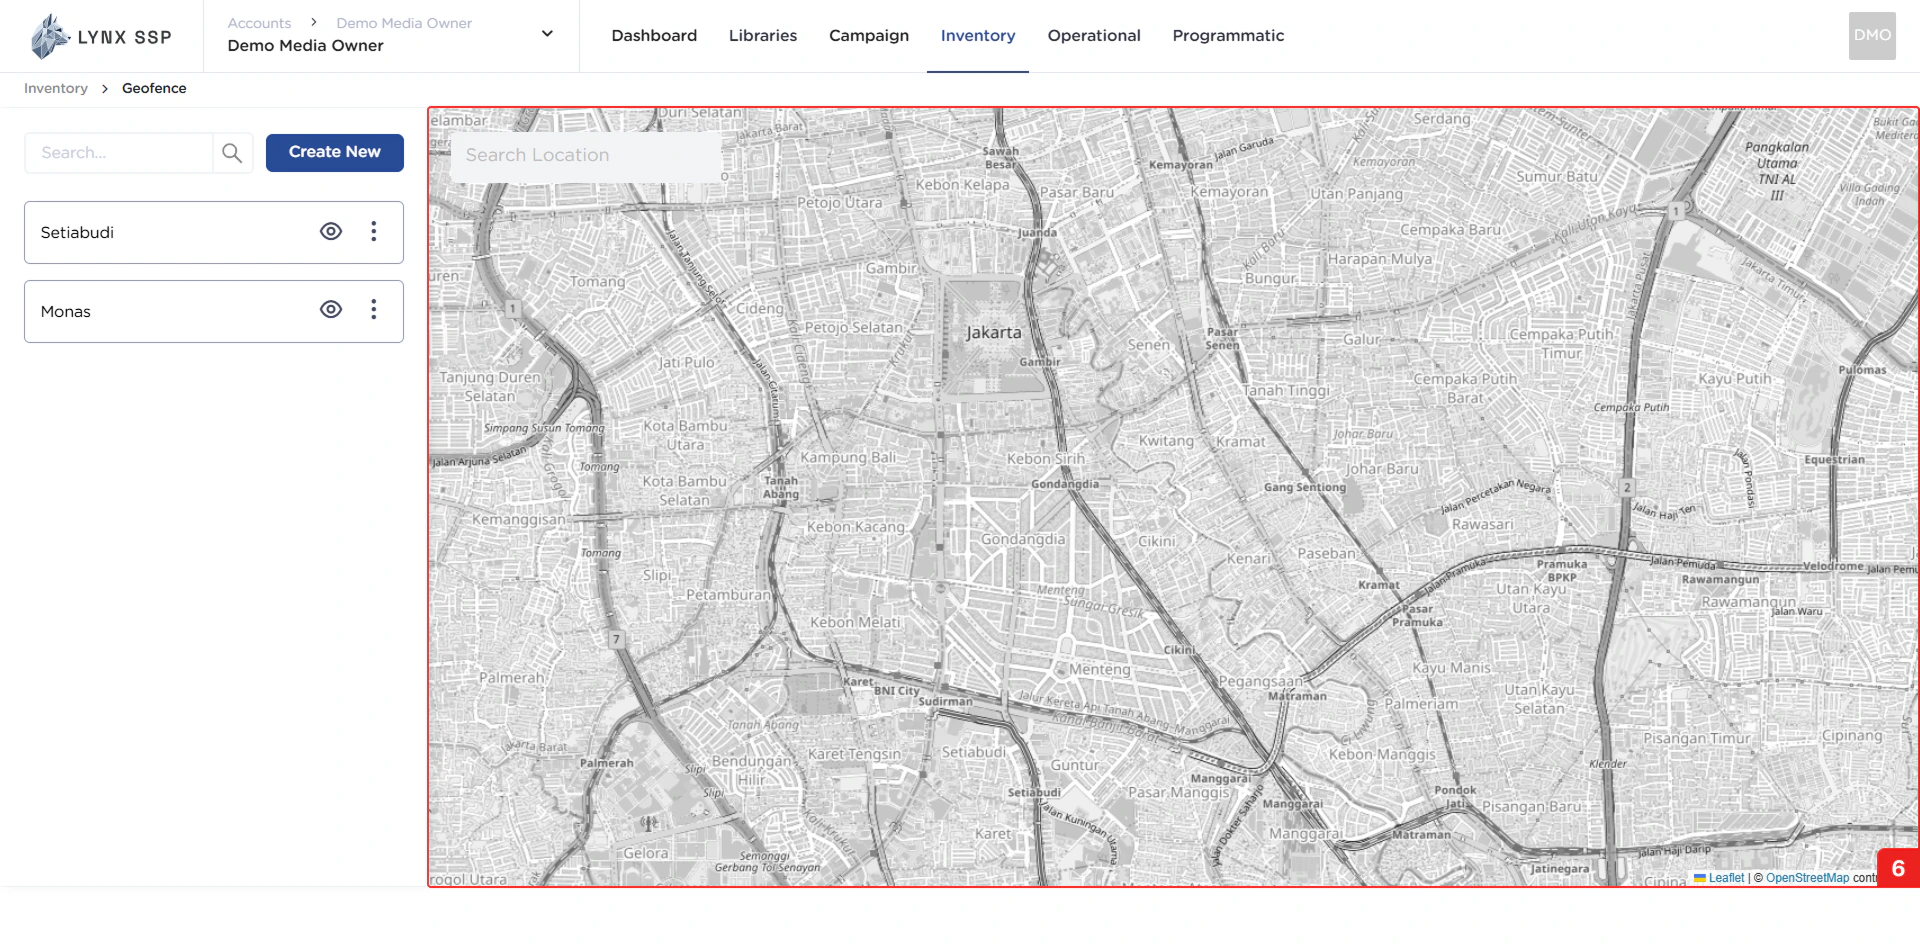
Task: Click the Accounts breadcrumb link
Action: pos(259,23)
